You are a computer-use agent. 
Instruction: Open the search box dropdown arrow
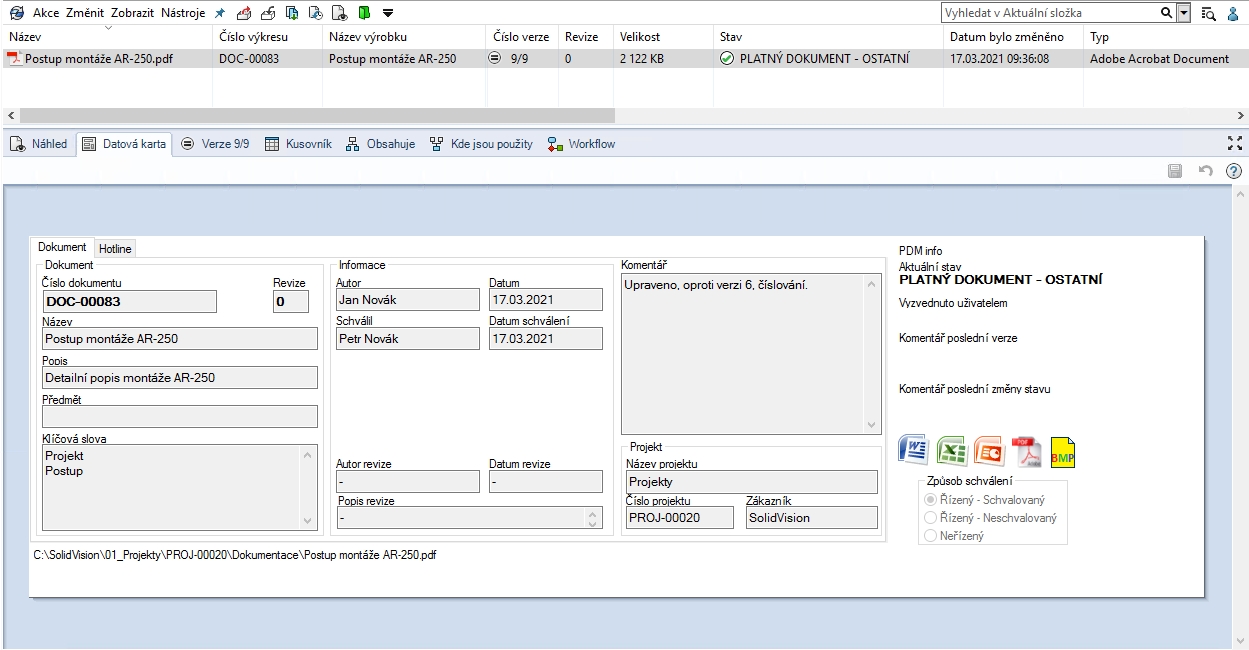pos(1184,13)
